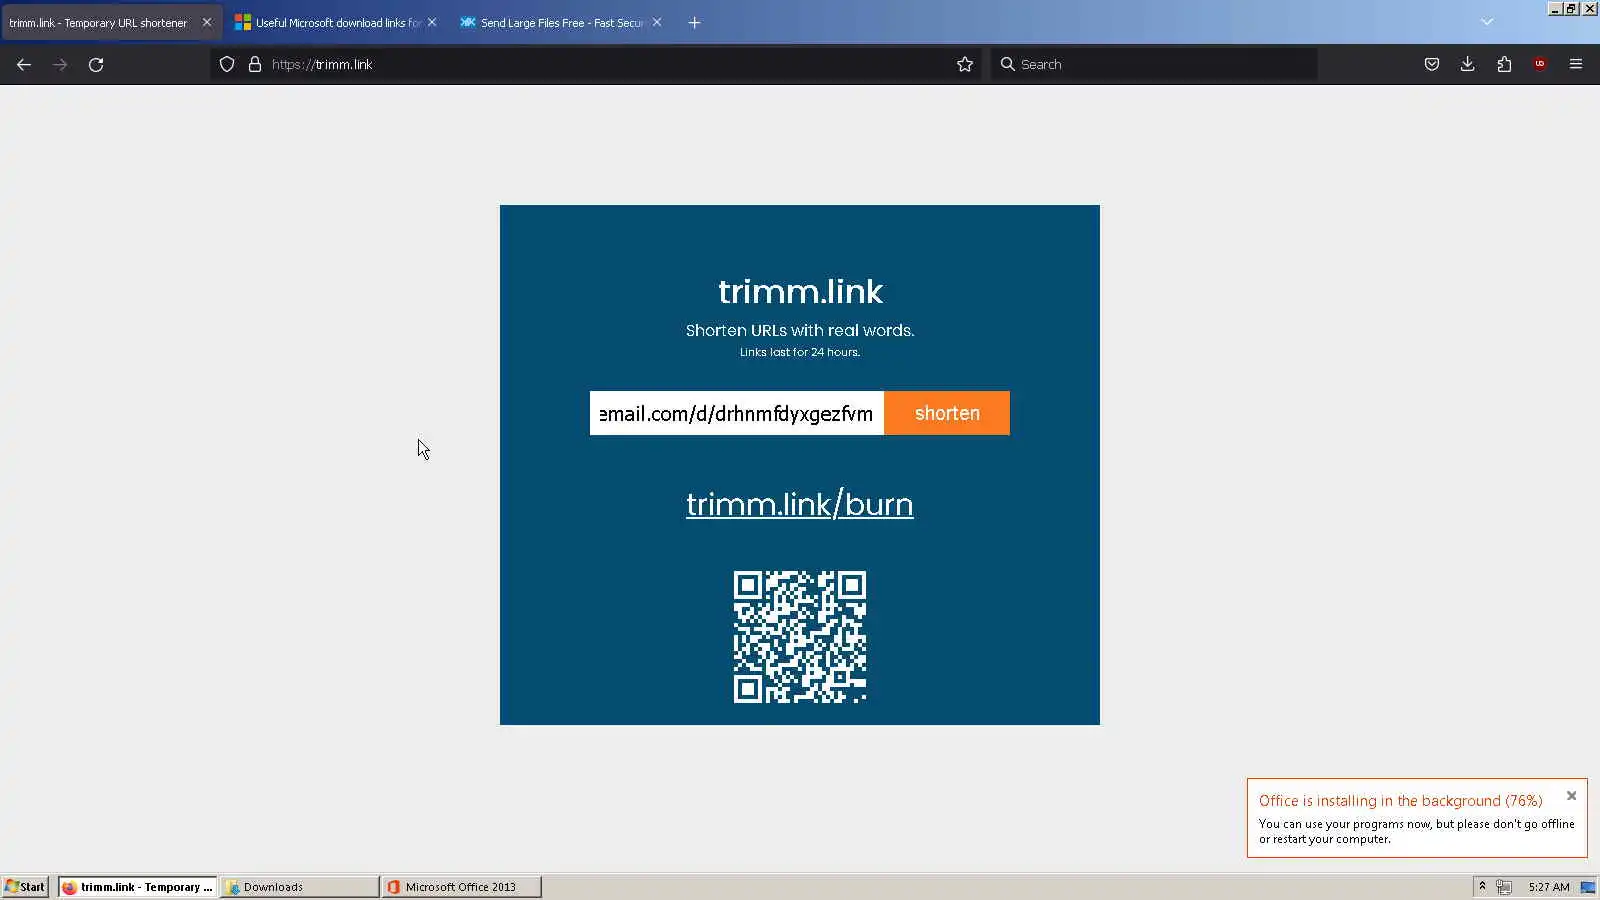Select the trimm.link Firefox taskbar button

(137, 887)
